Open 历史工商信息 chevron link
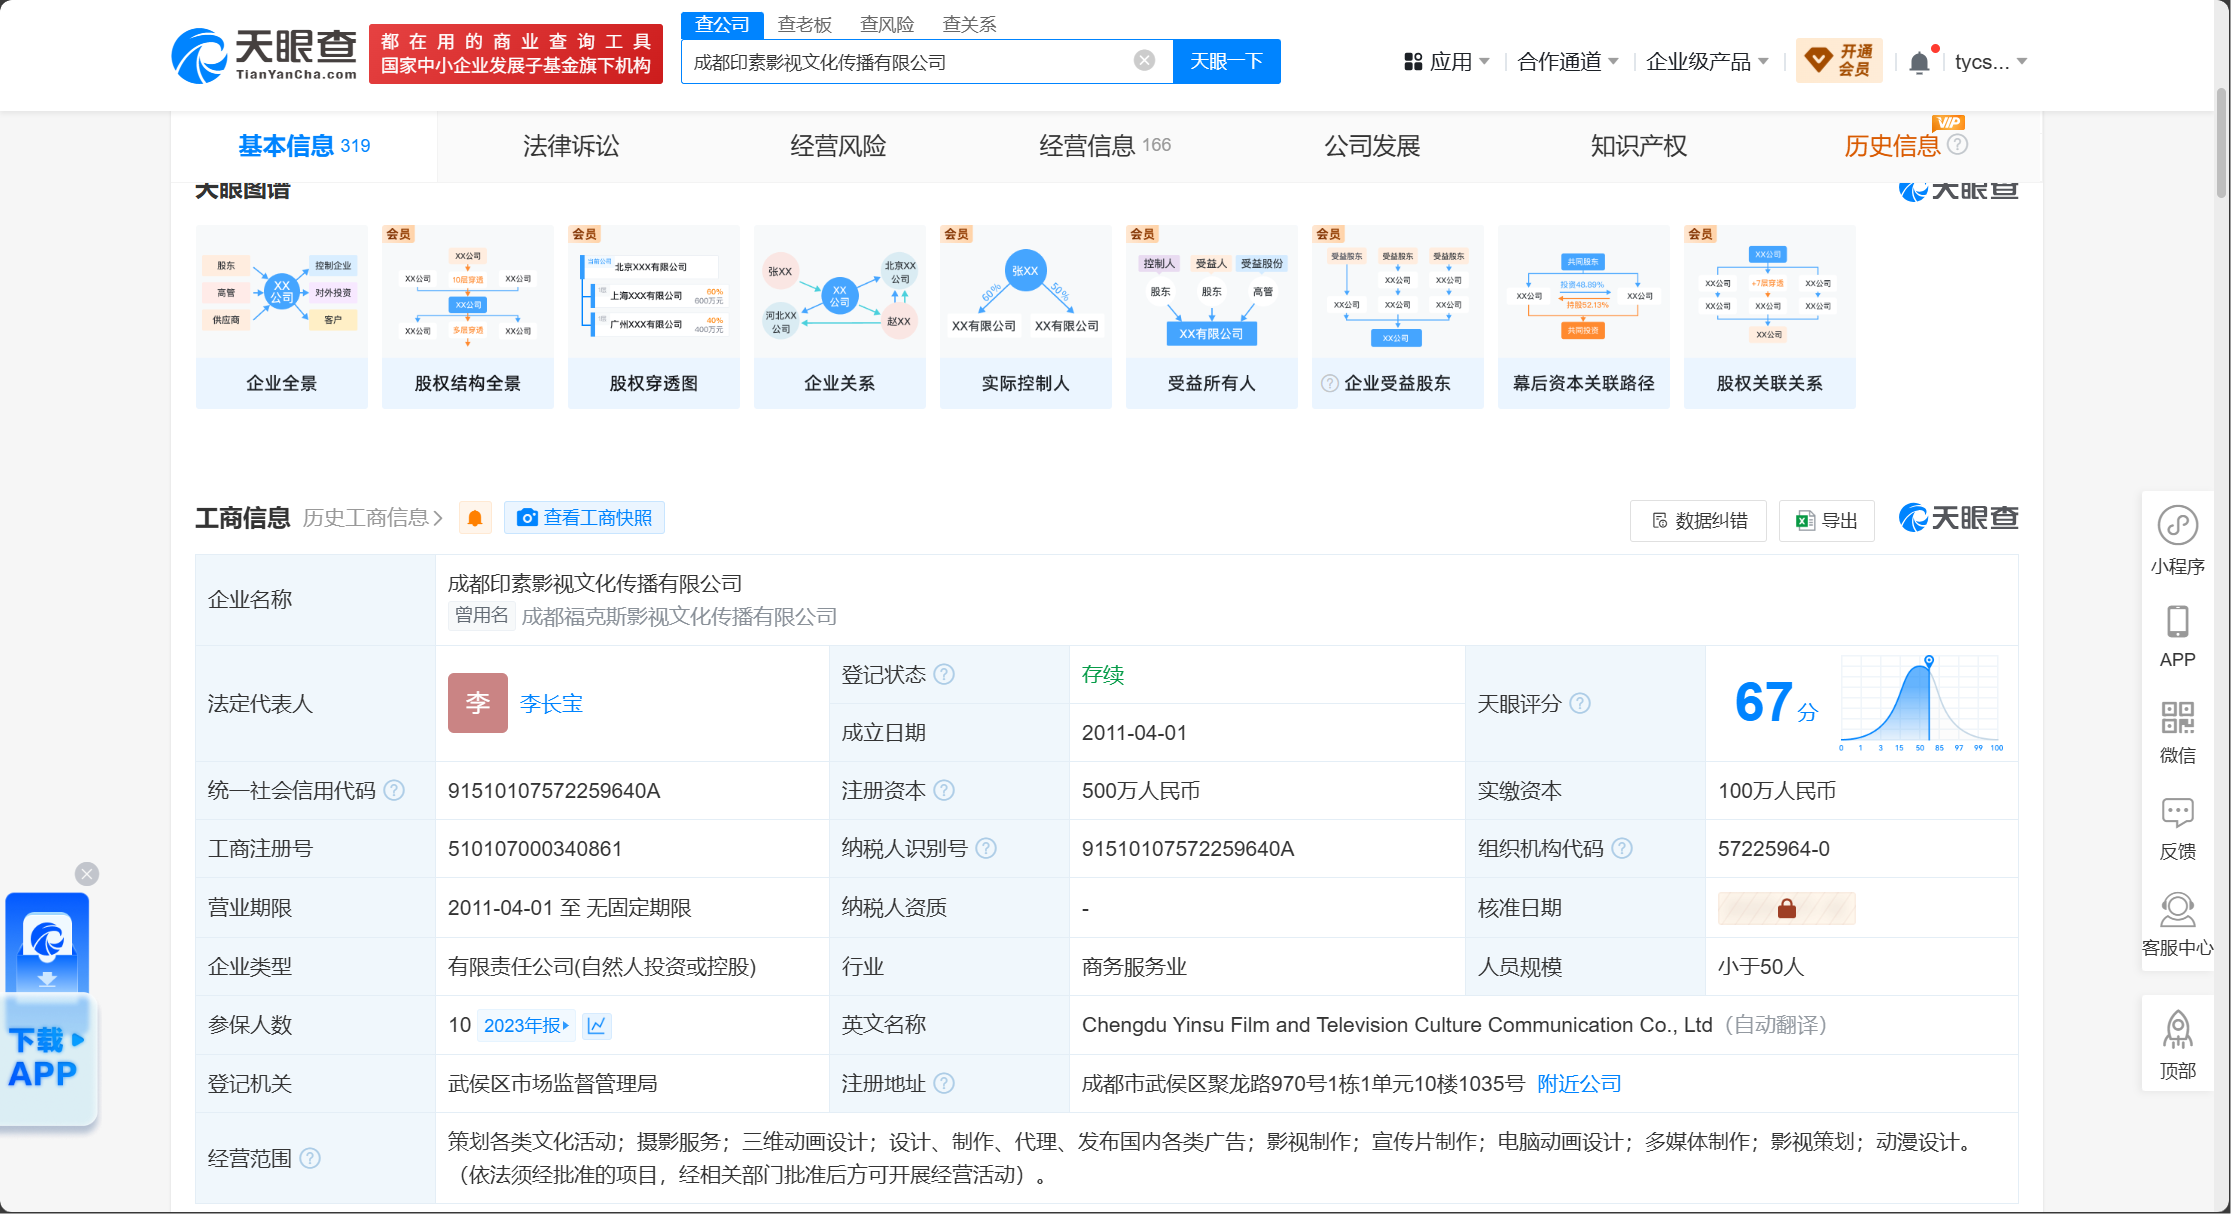2231x1214 pixels. 373,518
